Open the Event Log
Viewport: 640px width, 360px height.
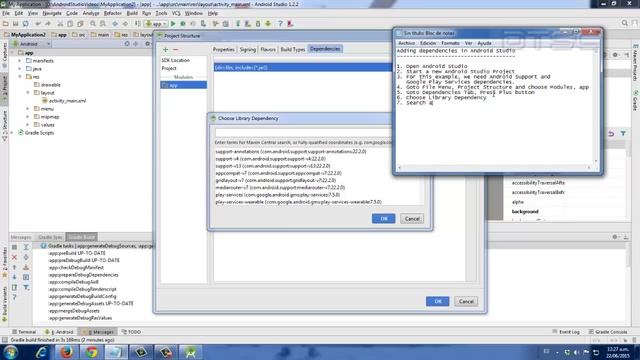(566, 332)
